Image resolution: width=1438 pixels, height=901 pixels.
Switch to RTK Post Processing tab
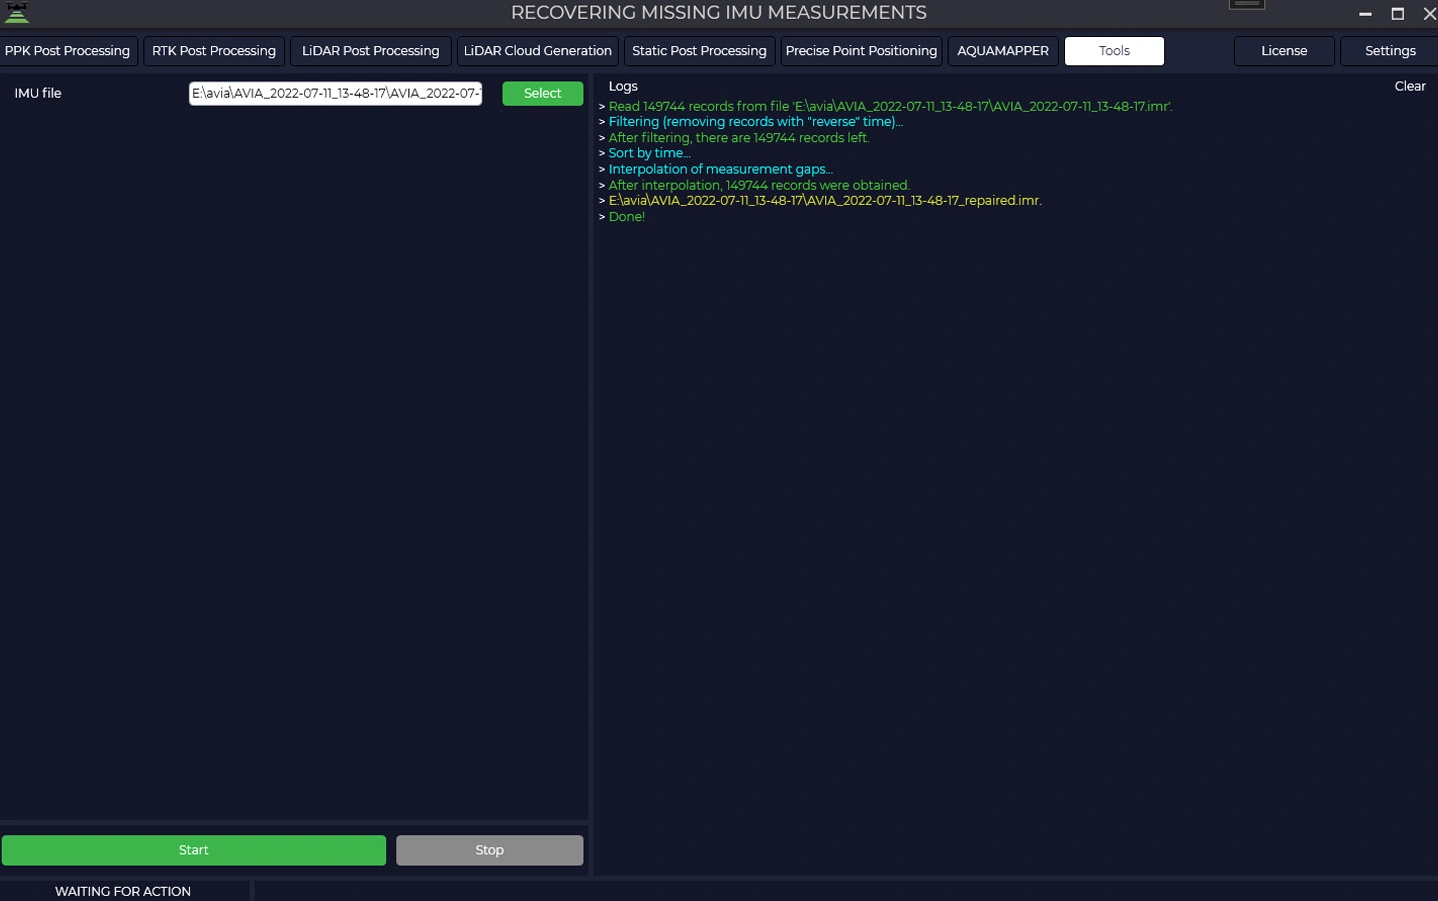214,51
